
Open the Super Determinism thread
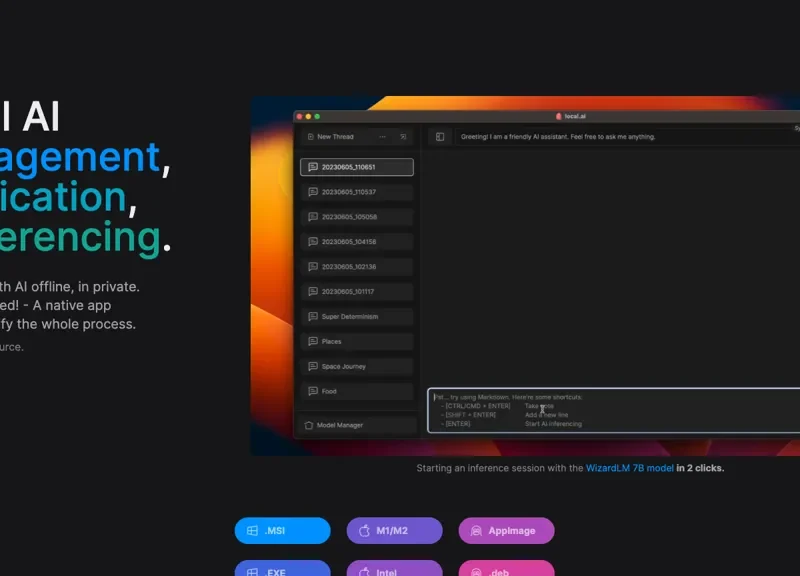[356, 317]
